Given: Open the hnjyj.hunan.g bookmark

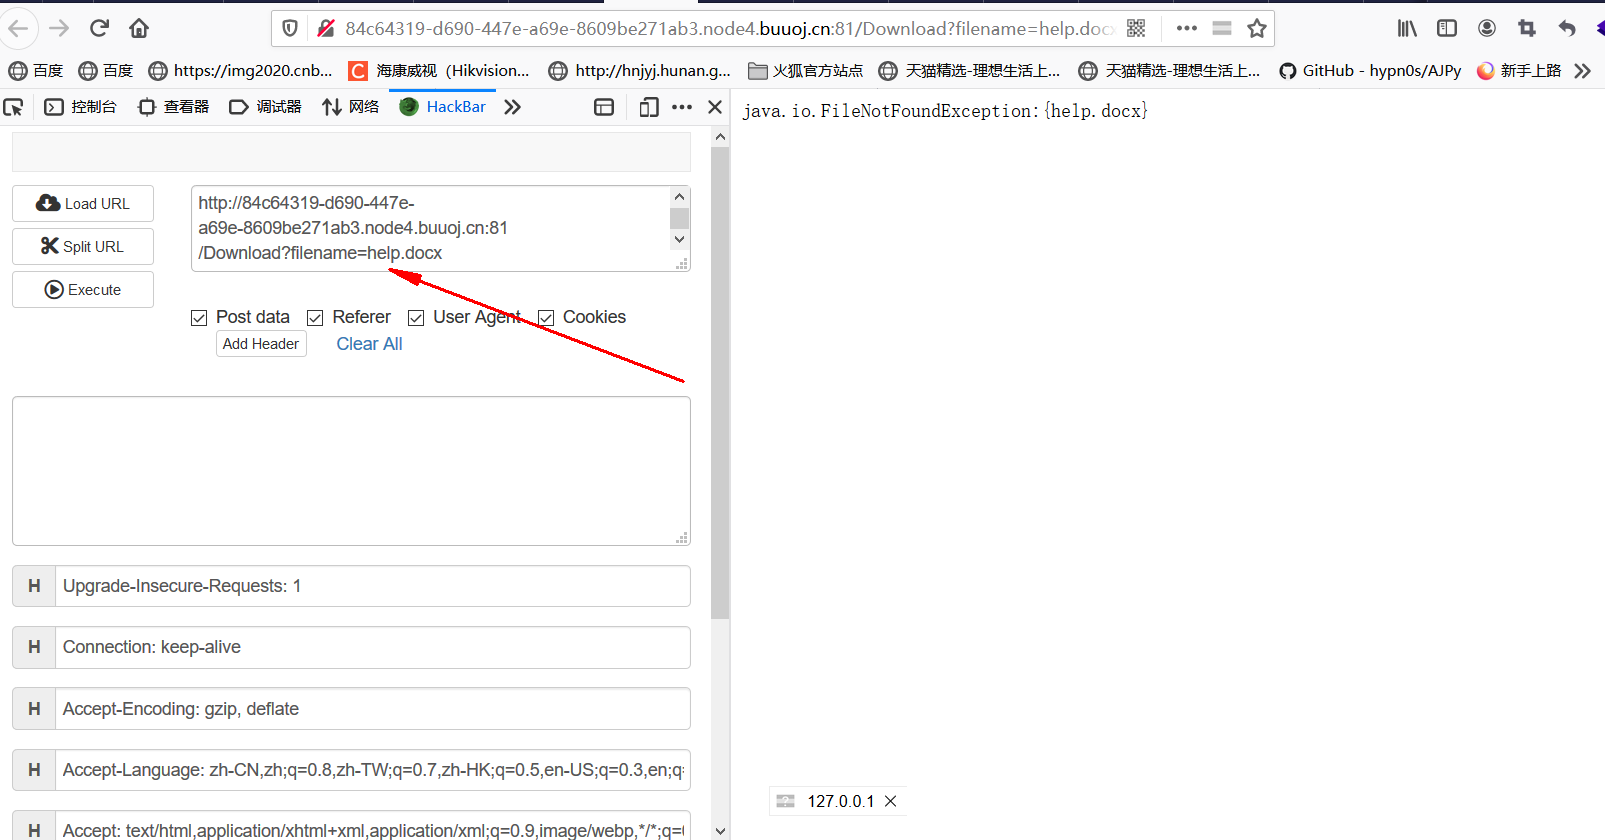Looking at the screenshot, I should [x=640, y=71].
